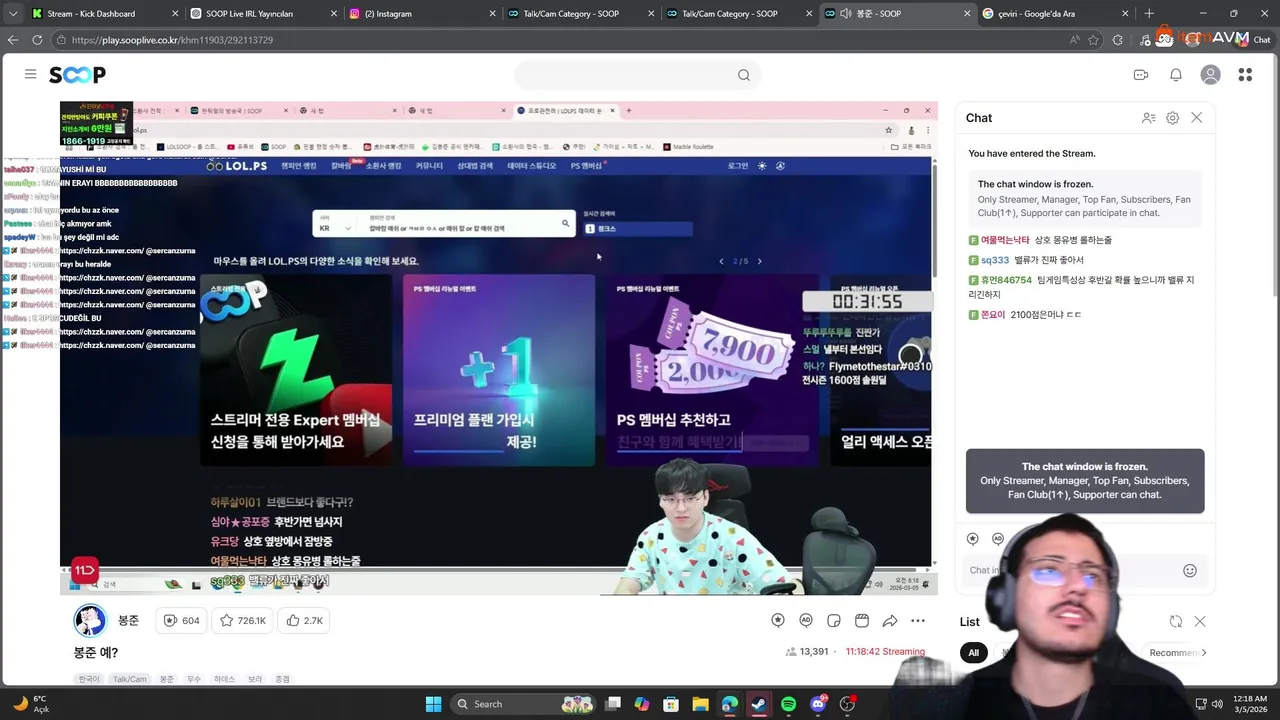Screen dimensions: 1280x720
Task: Bookmark this page with the star
Action: click(1093, 40)
